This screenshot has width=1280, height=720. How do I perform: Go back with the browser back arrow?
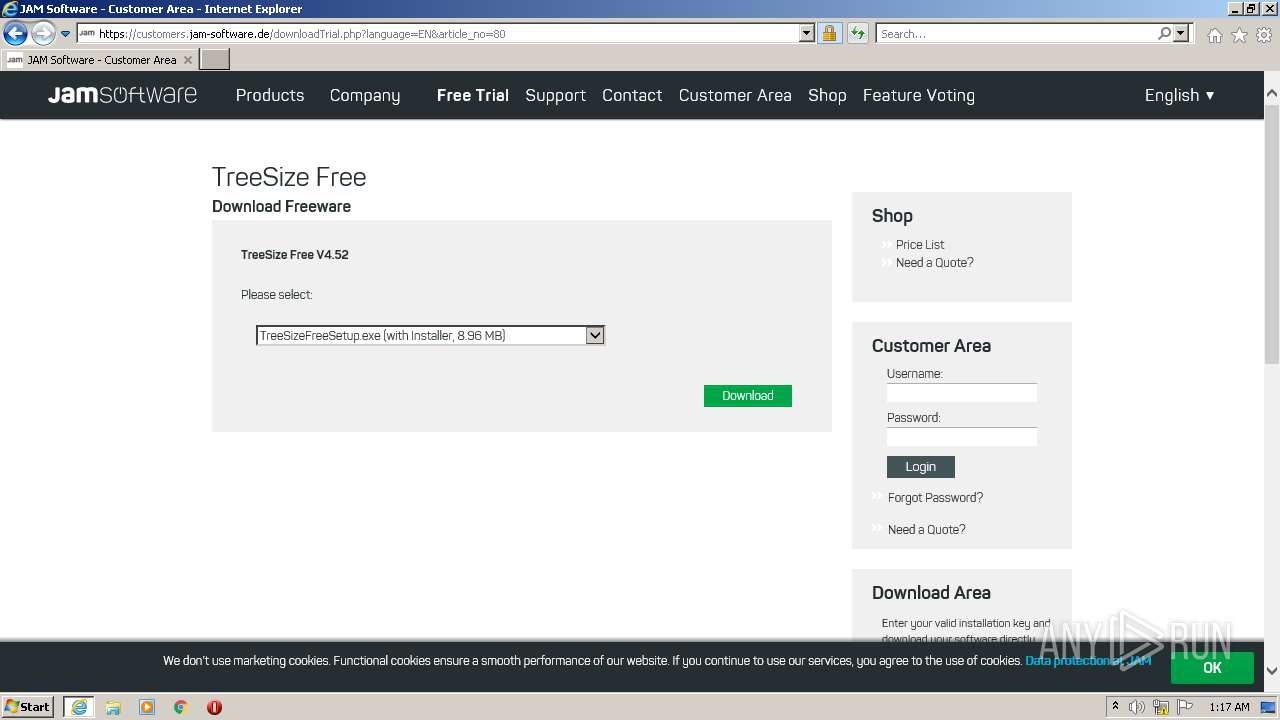(15, 33)
